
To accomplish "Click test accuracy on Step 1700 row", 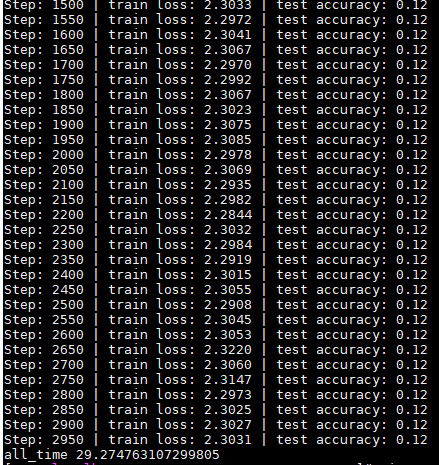I will pyautogui.click(x=352, y=65).
